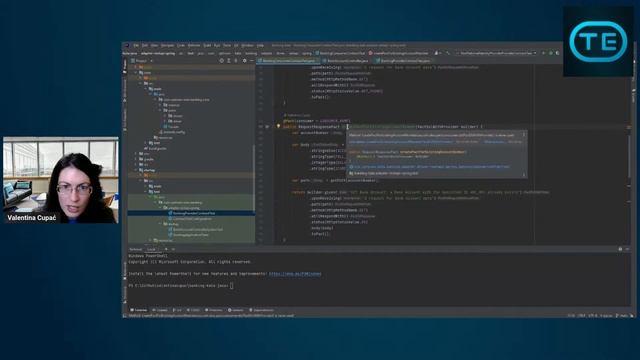The image size is (640, 360).
Task: Open the Terminal tool window button in bottom bar
Action: (139, 310)
